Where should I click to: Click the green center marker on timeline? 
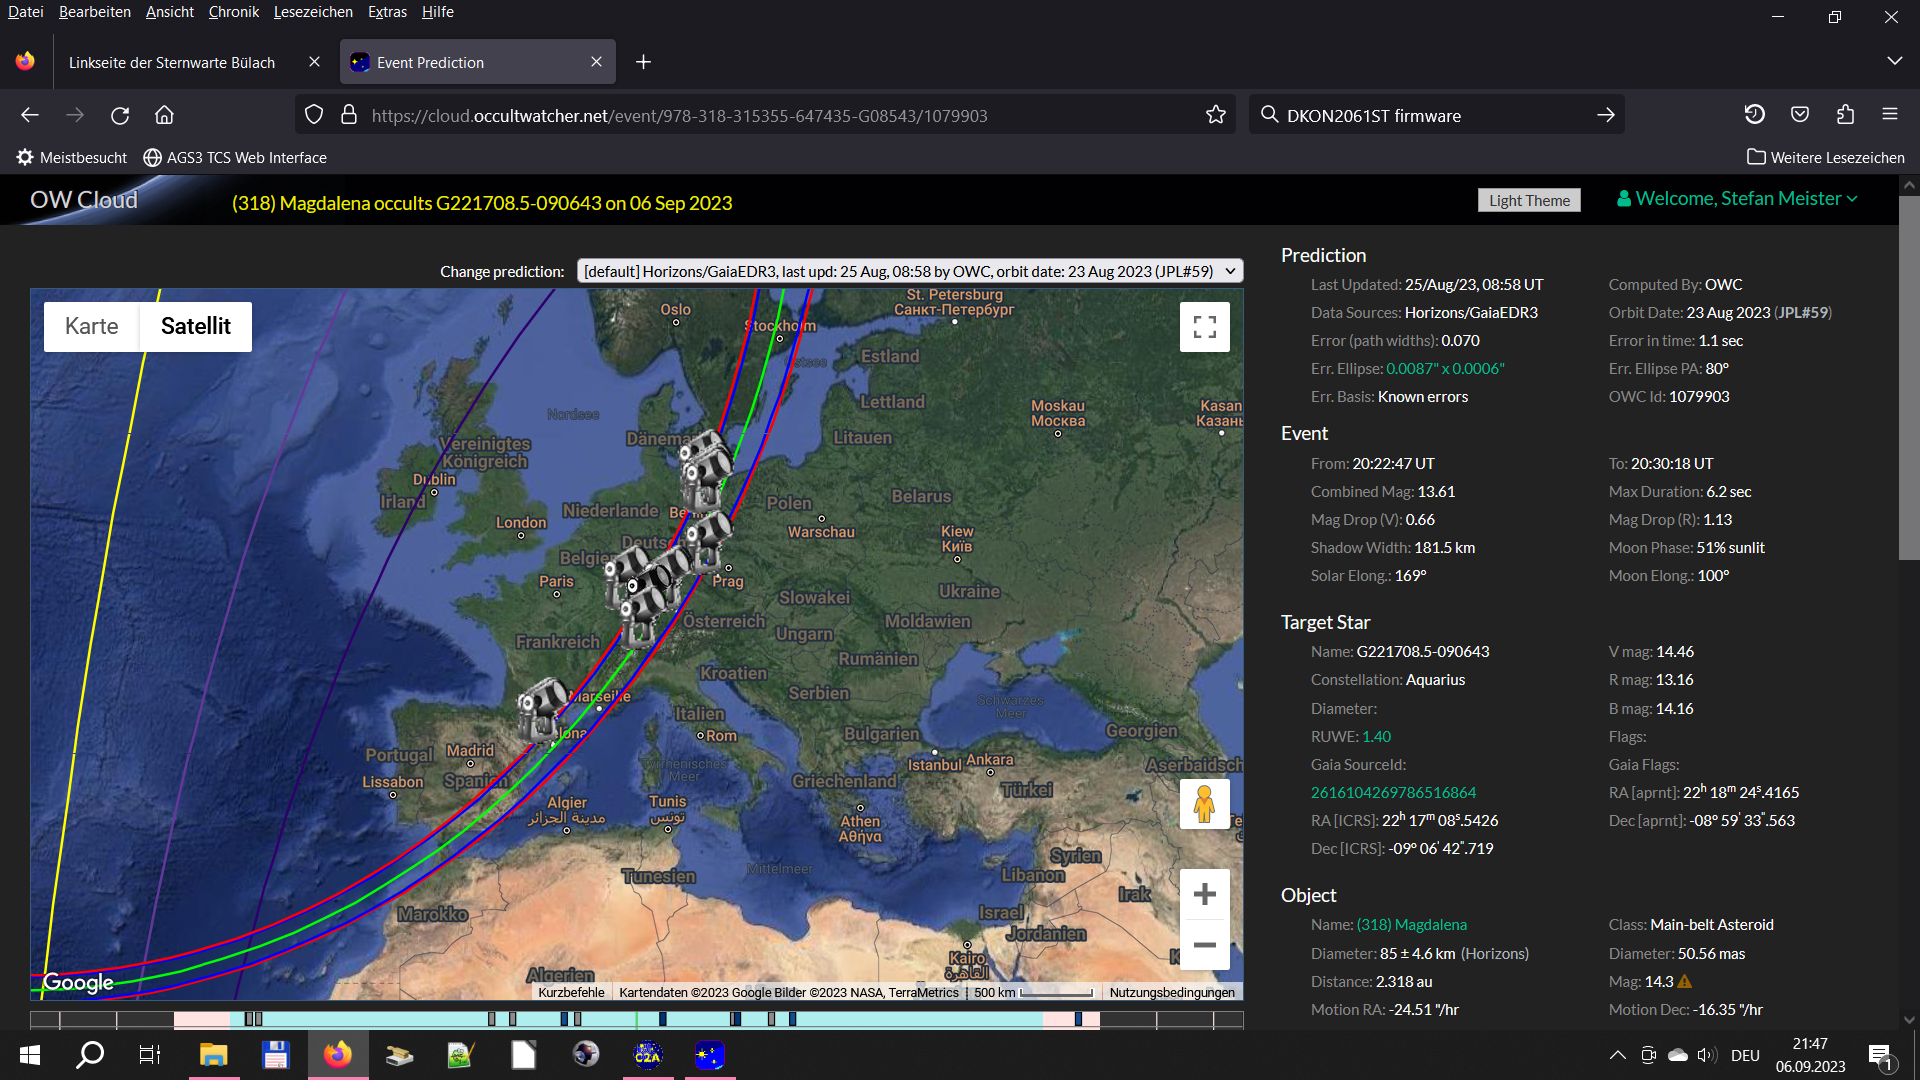pos(636,1019)
